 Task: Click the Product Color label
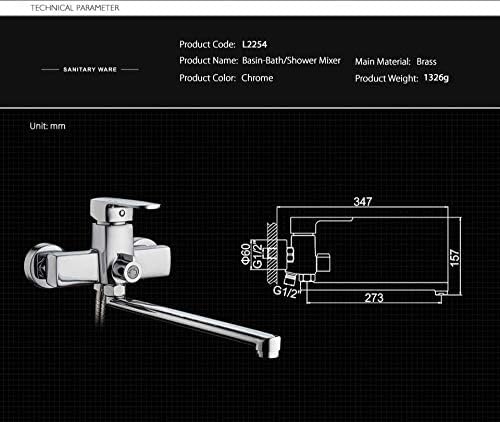[x=208, y=78]
